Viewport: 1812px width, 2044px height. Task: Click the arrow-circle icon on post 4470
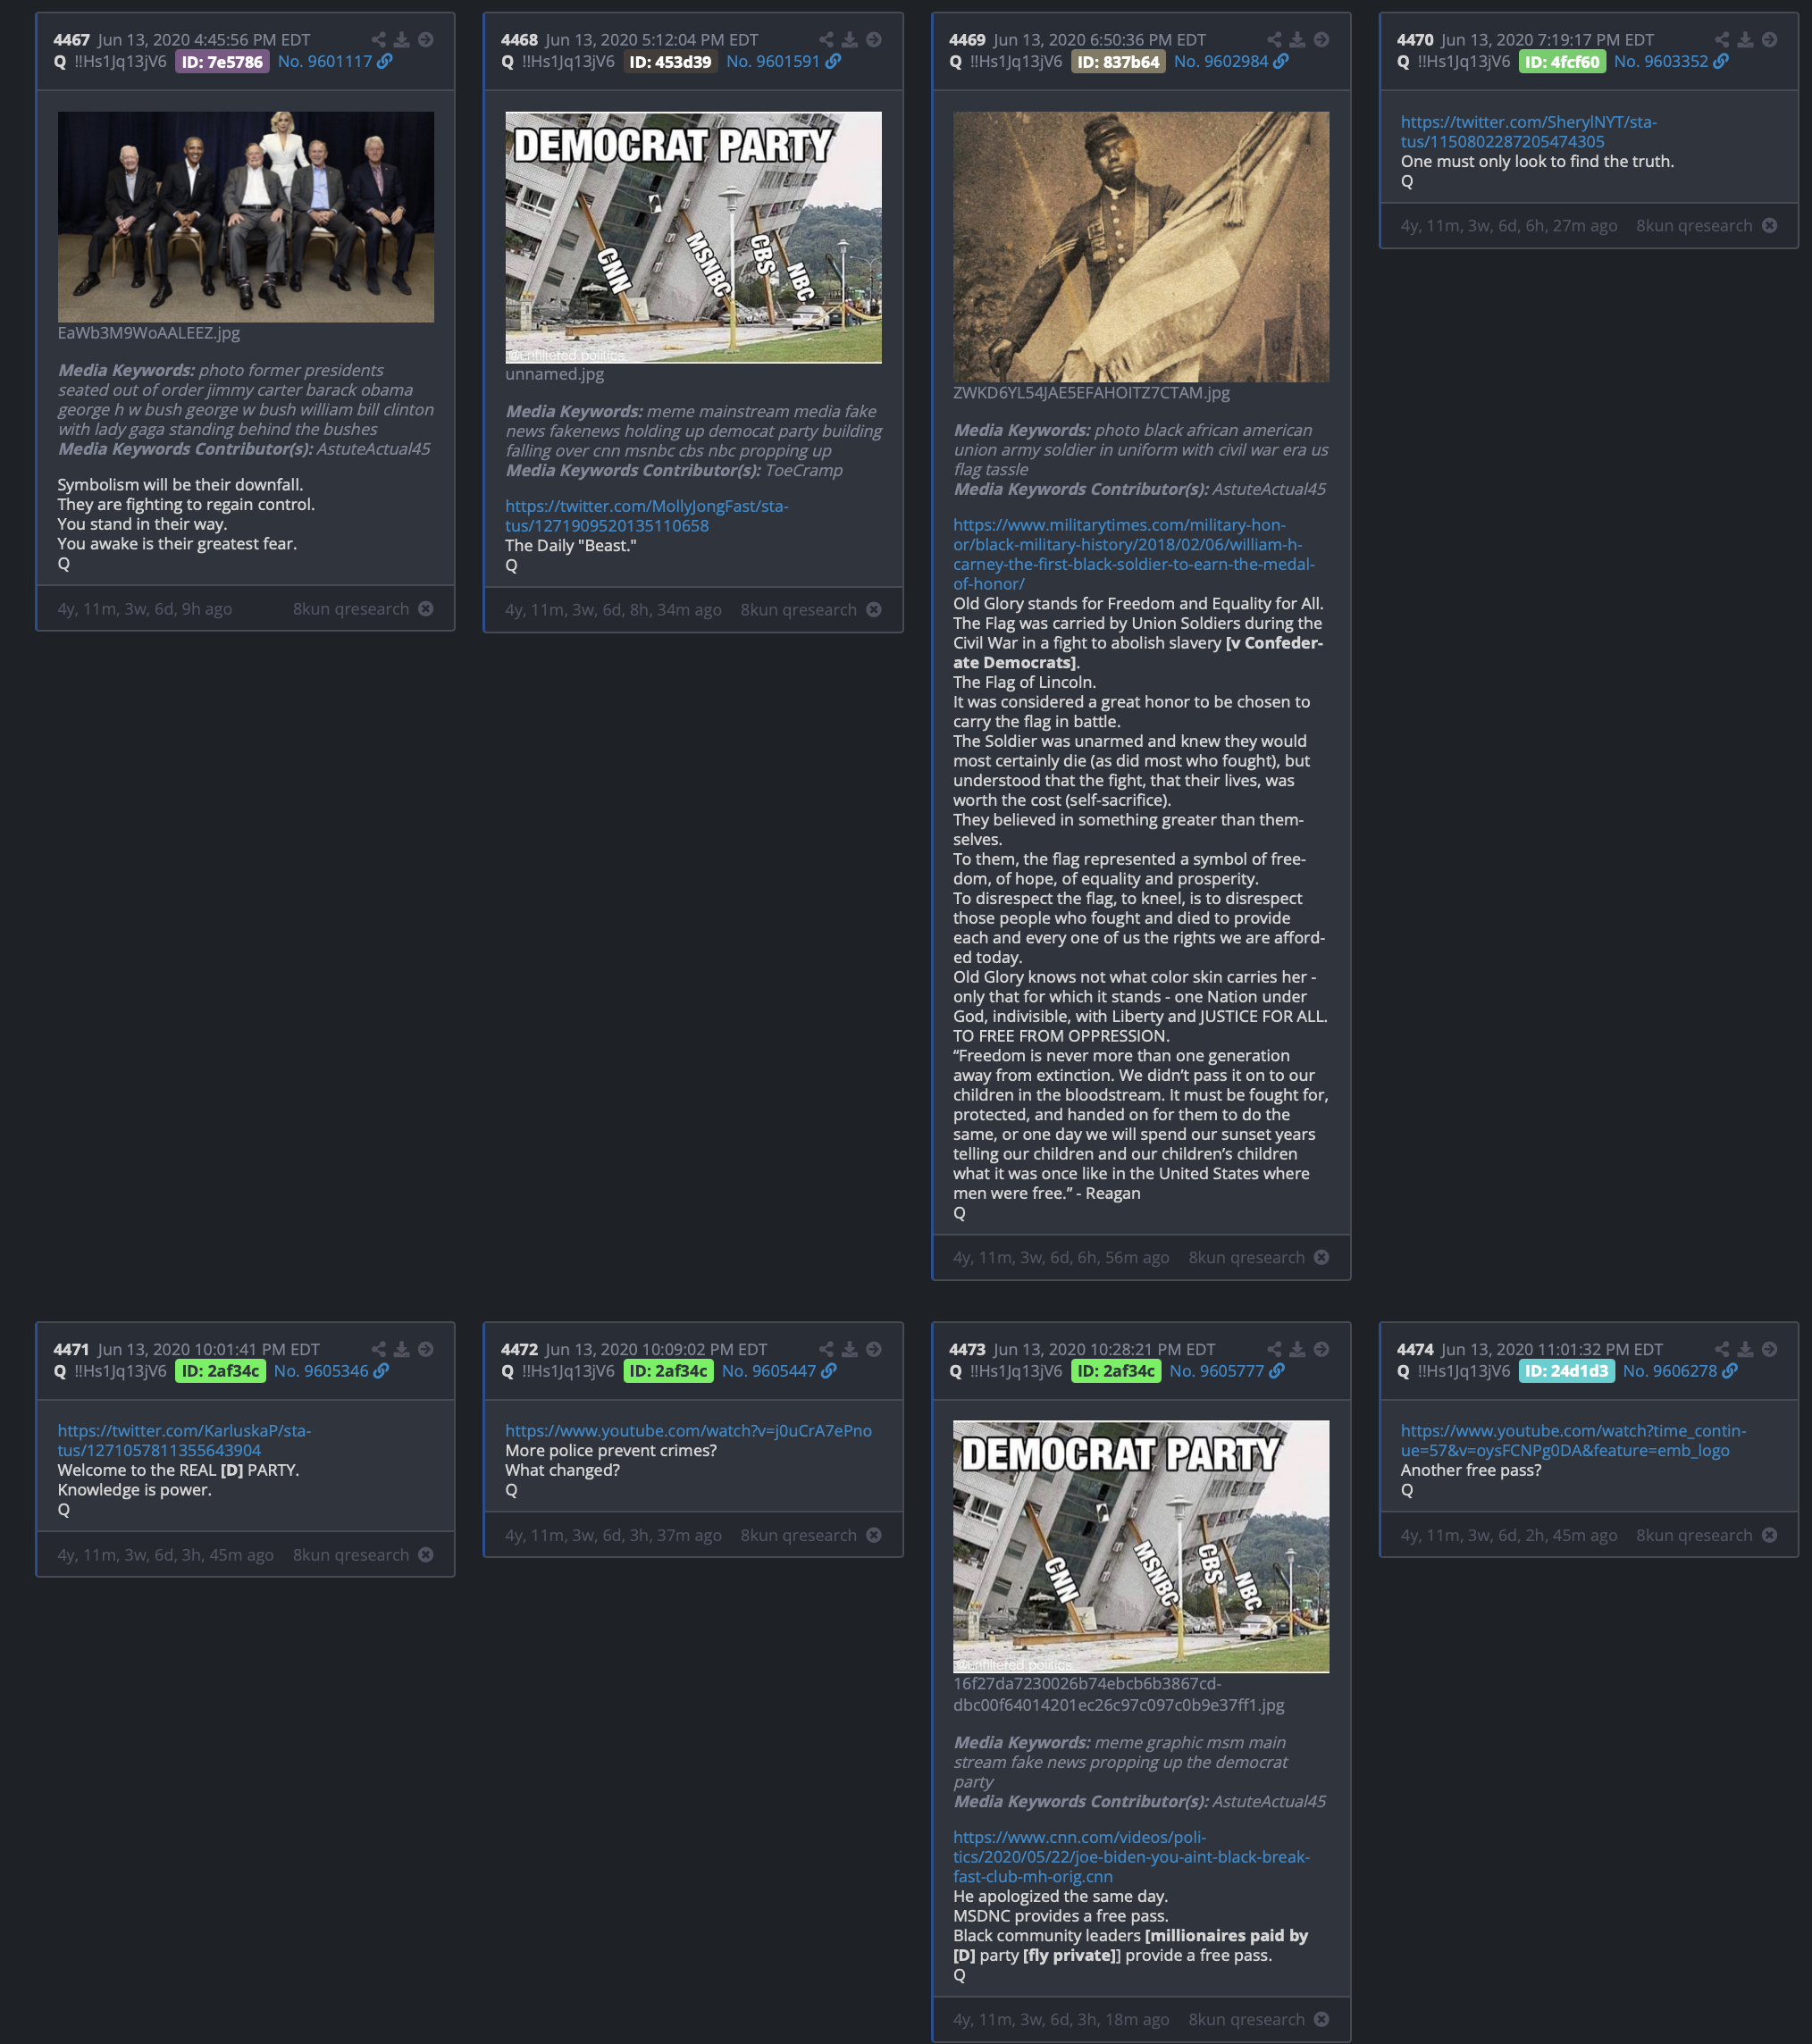click(x=1770, y=40)
